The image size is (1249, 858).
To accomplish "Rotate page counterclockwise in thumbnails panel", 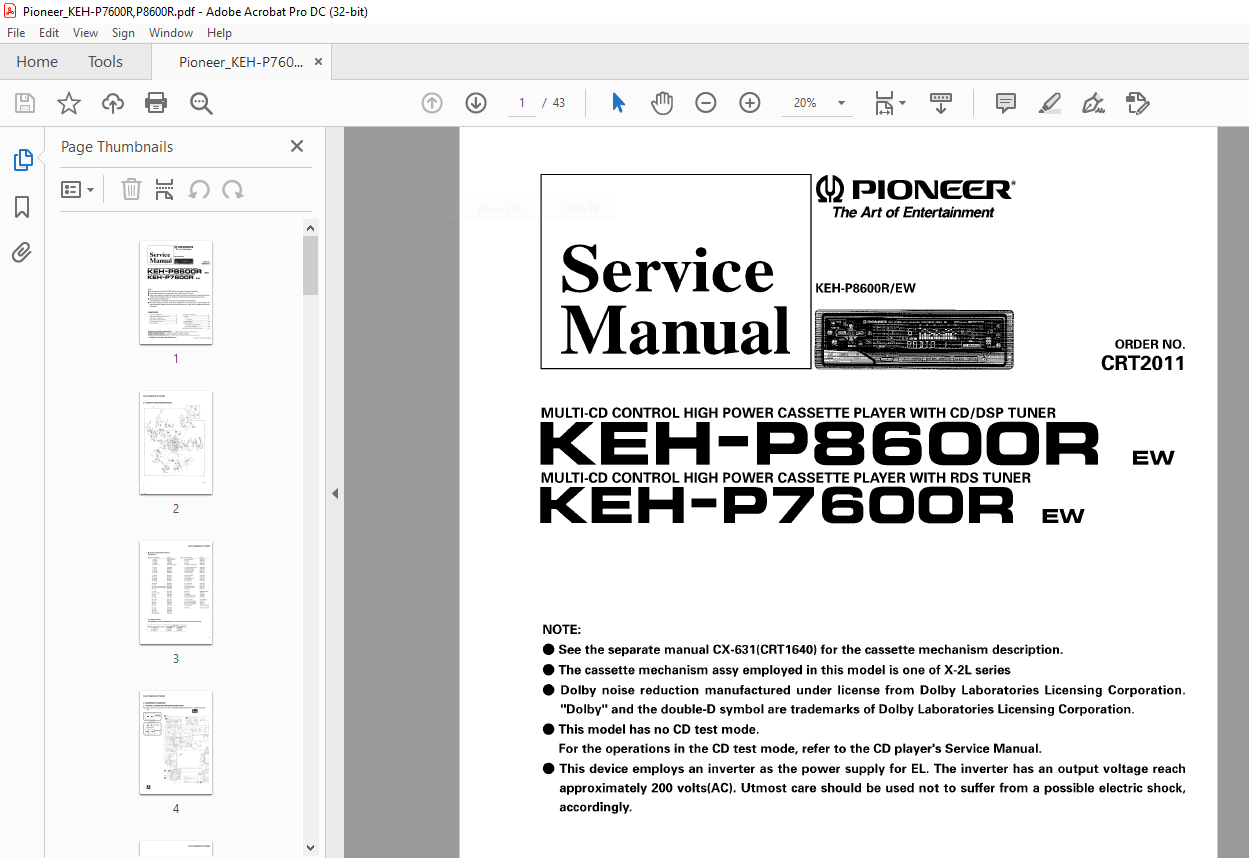I will [199, 190].
